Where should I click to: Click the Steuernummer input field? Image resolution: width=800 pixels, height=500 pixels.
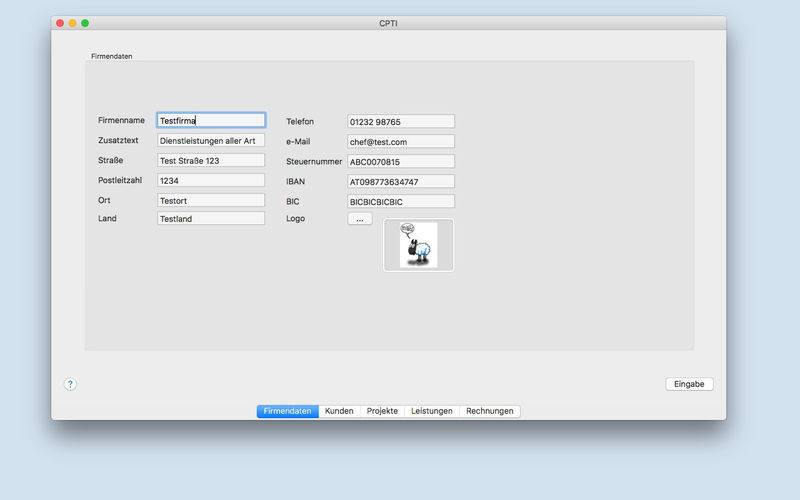tap(401, 161)
